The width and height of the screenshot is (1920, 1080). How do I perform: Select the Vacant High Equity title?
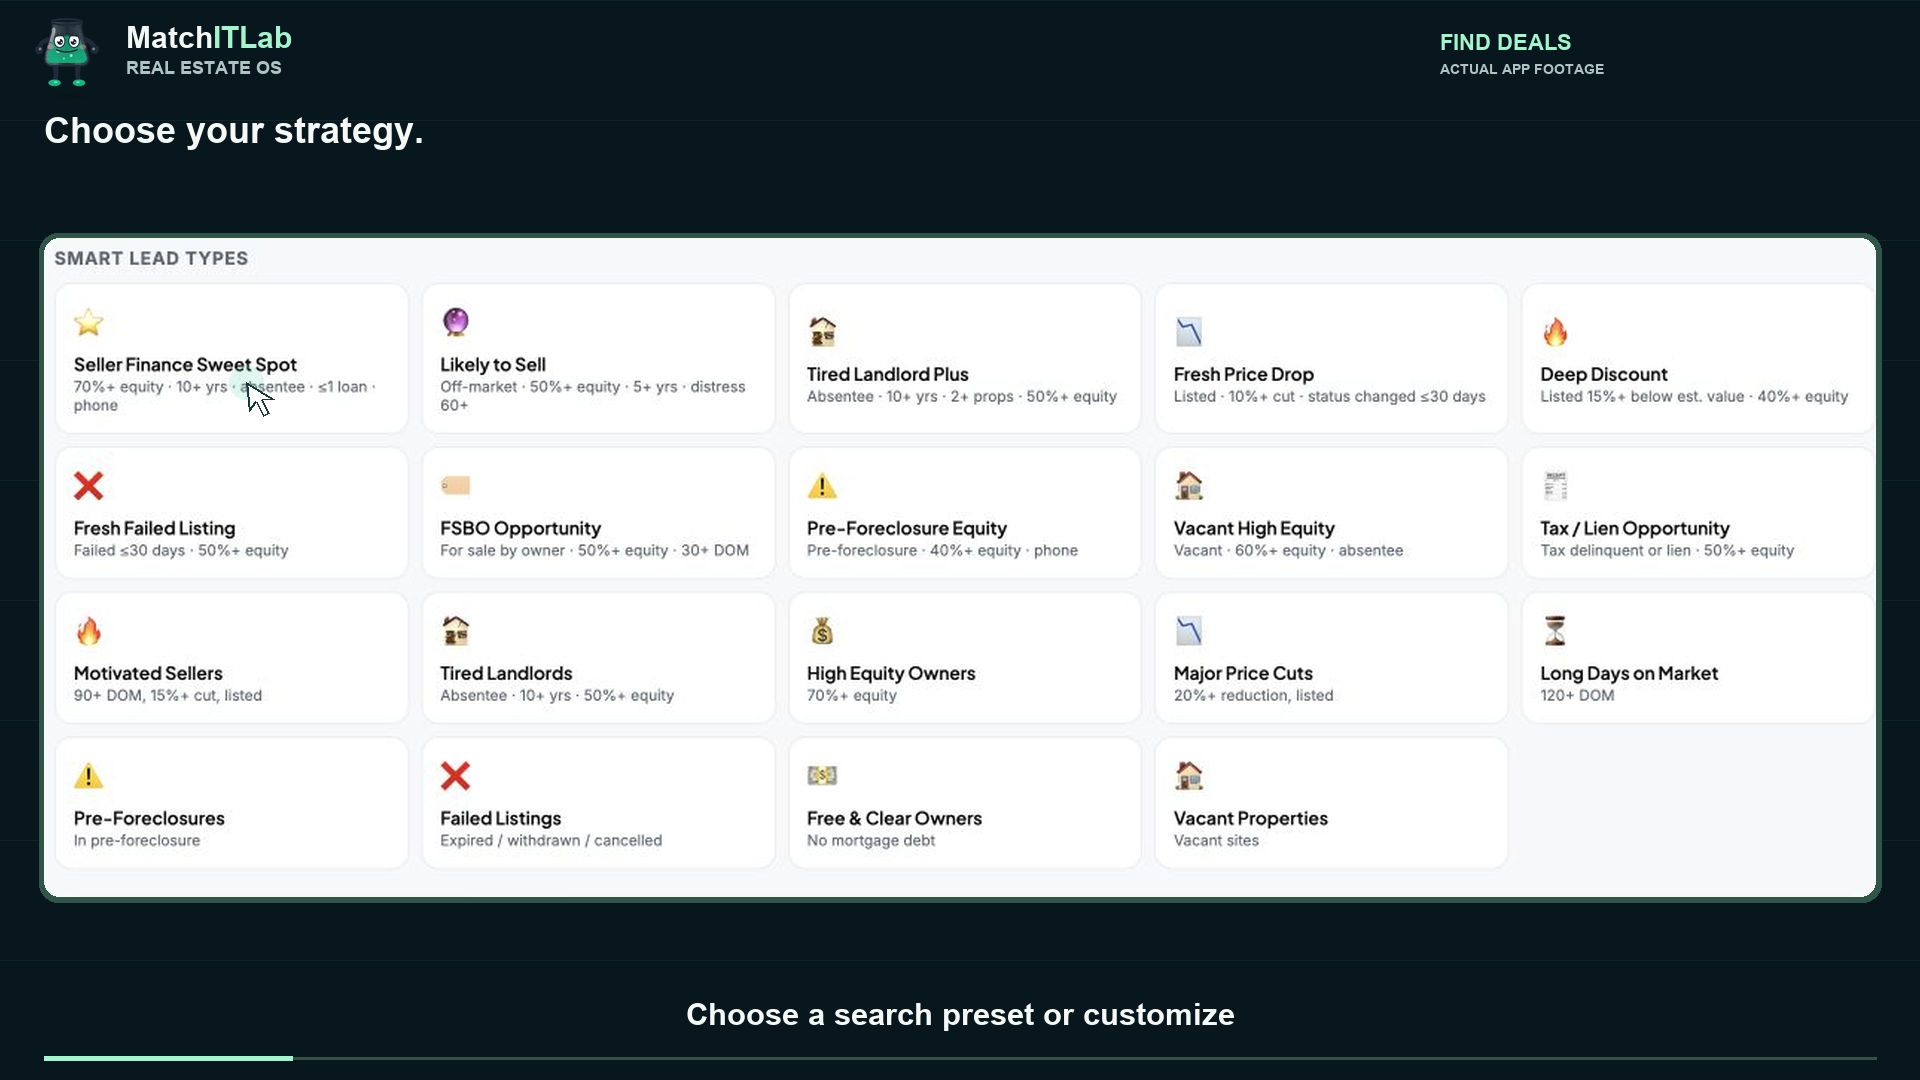point(1254,528)
